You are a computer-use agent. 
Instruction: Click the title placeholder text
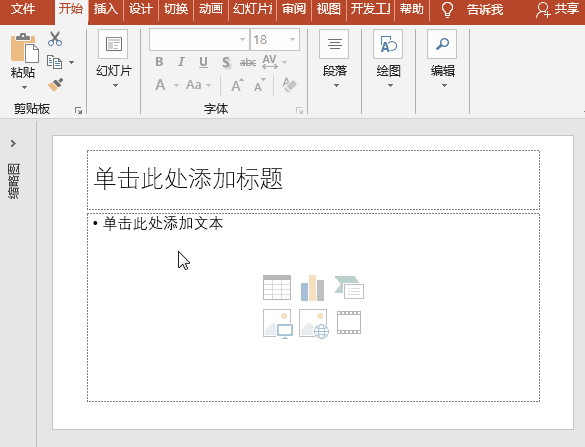coord(188,178)
